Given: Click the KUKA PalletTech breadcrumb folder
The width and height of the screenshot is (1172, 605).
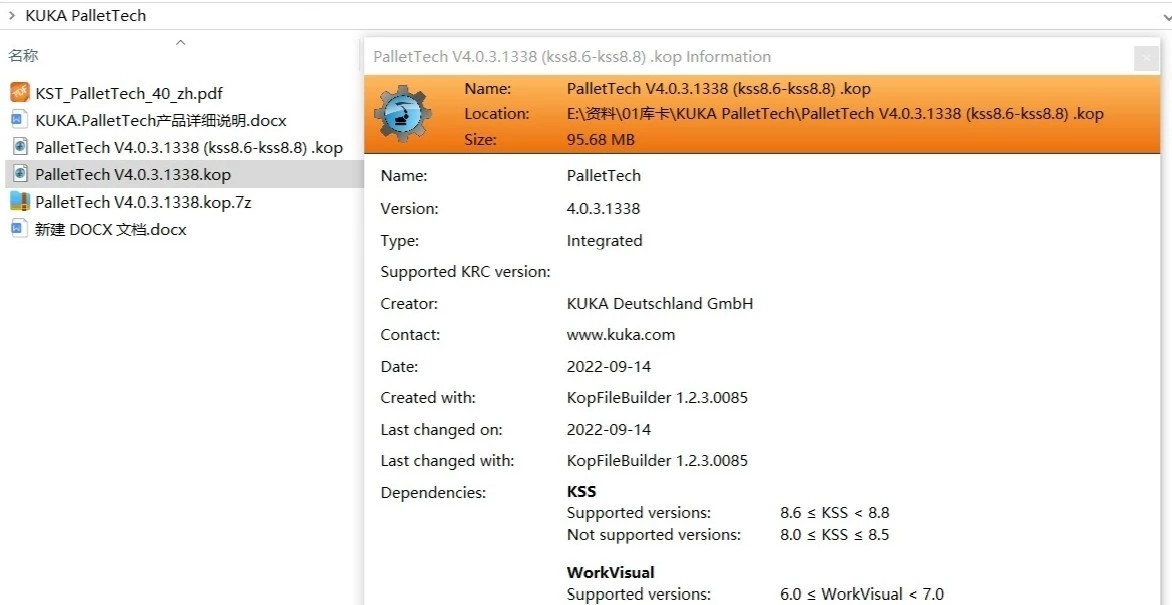Looking at the screenshot, I should [86, 15].
